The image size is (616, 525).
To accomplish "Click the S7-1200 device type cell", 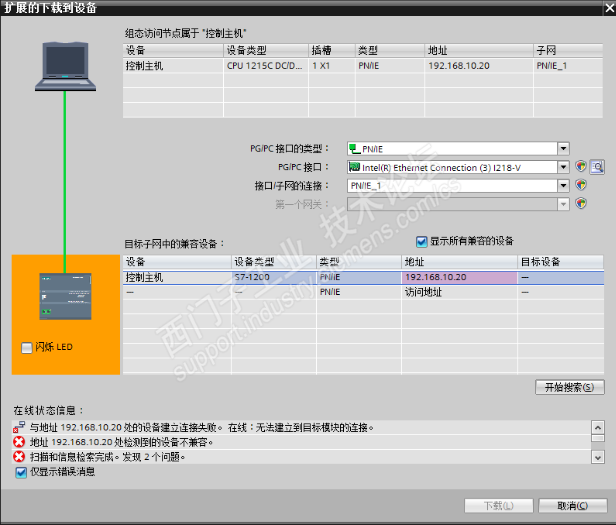I will (274, 277).
